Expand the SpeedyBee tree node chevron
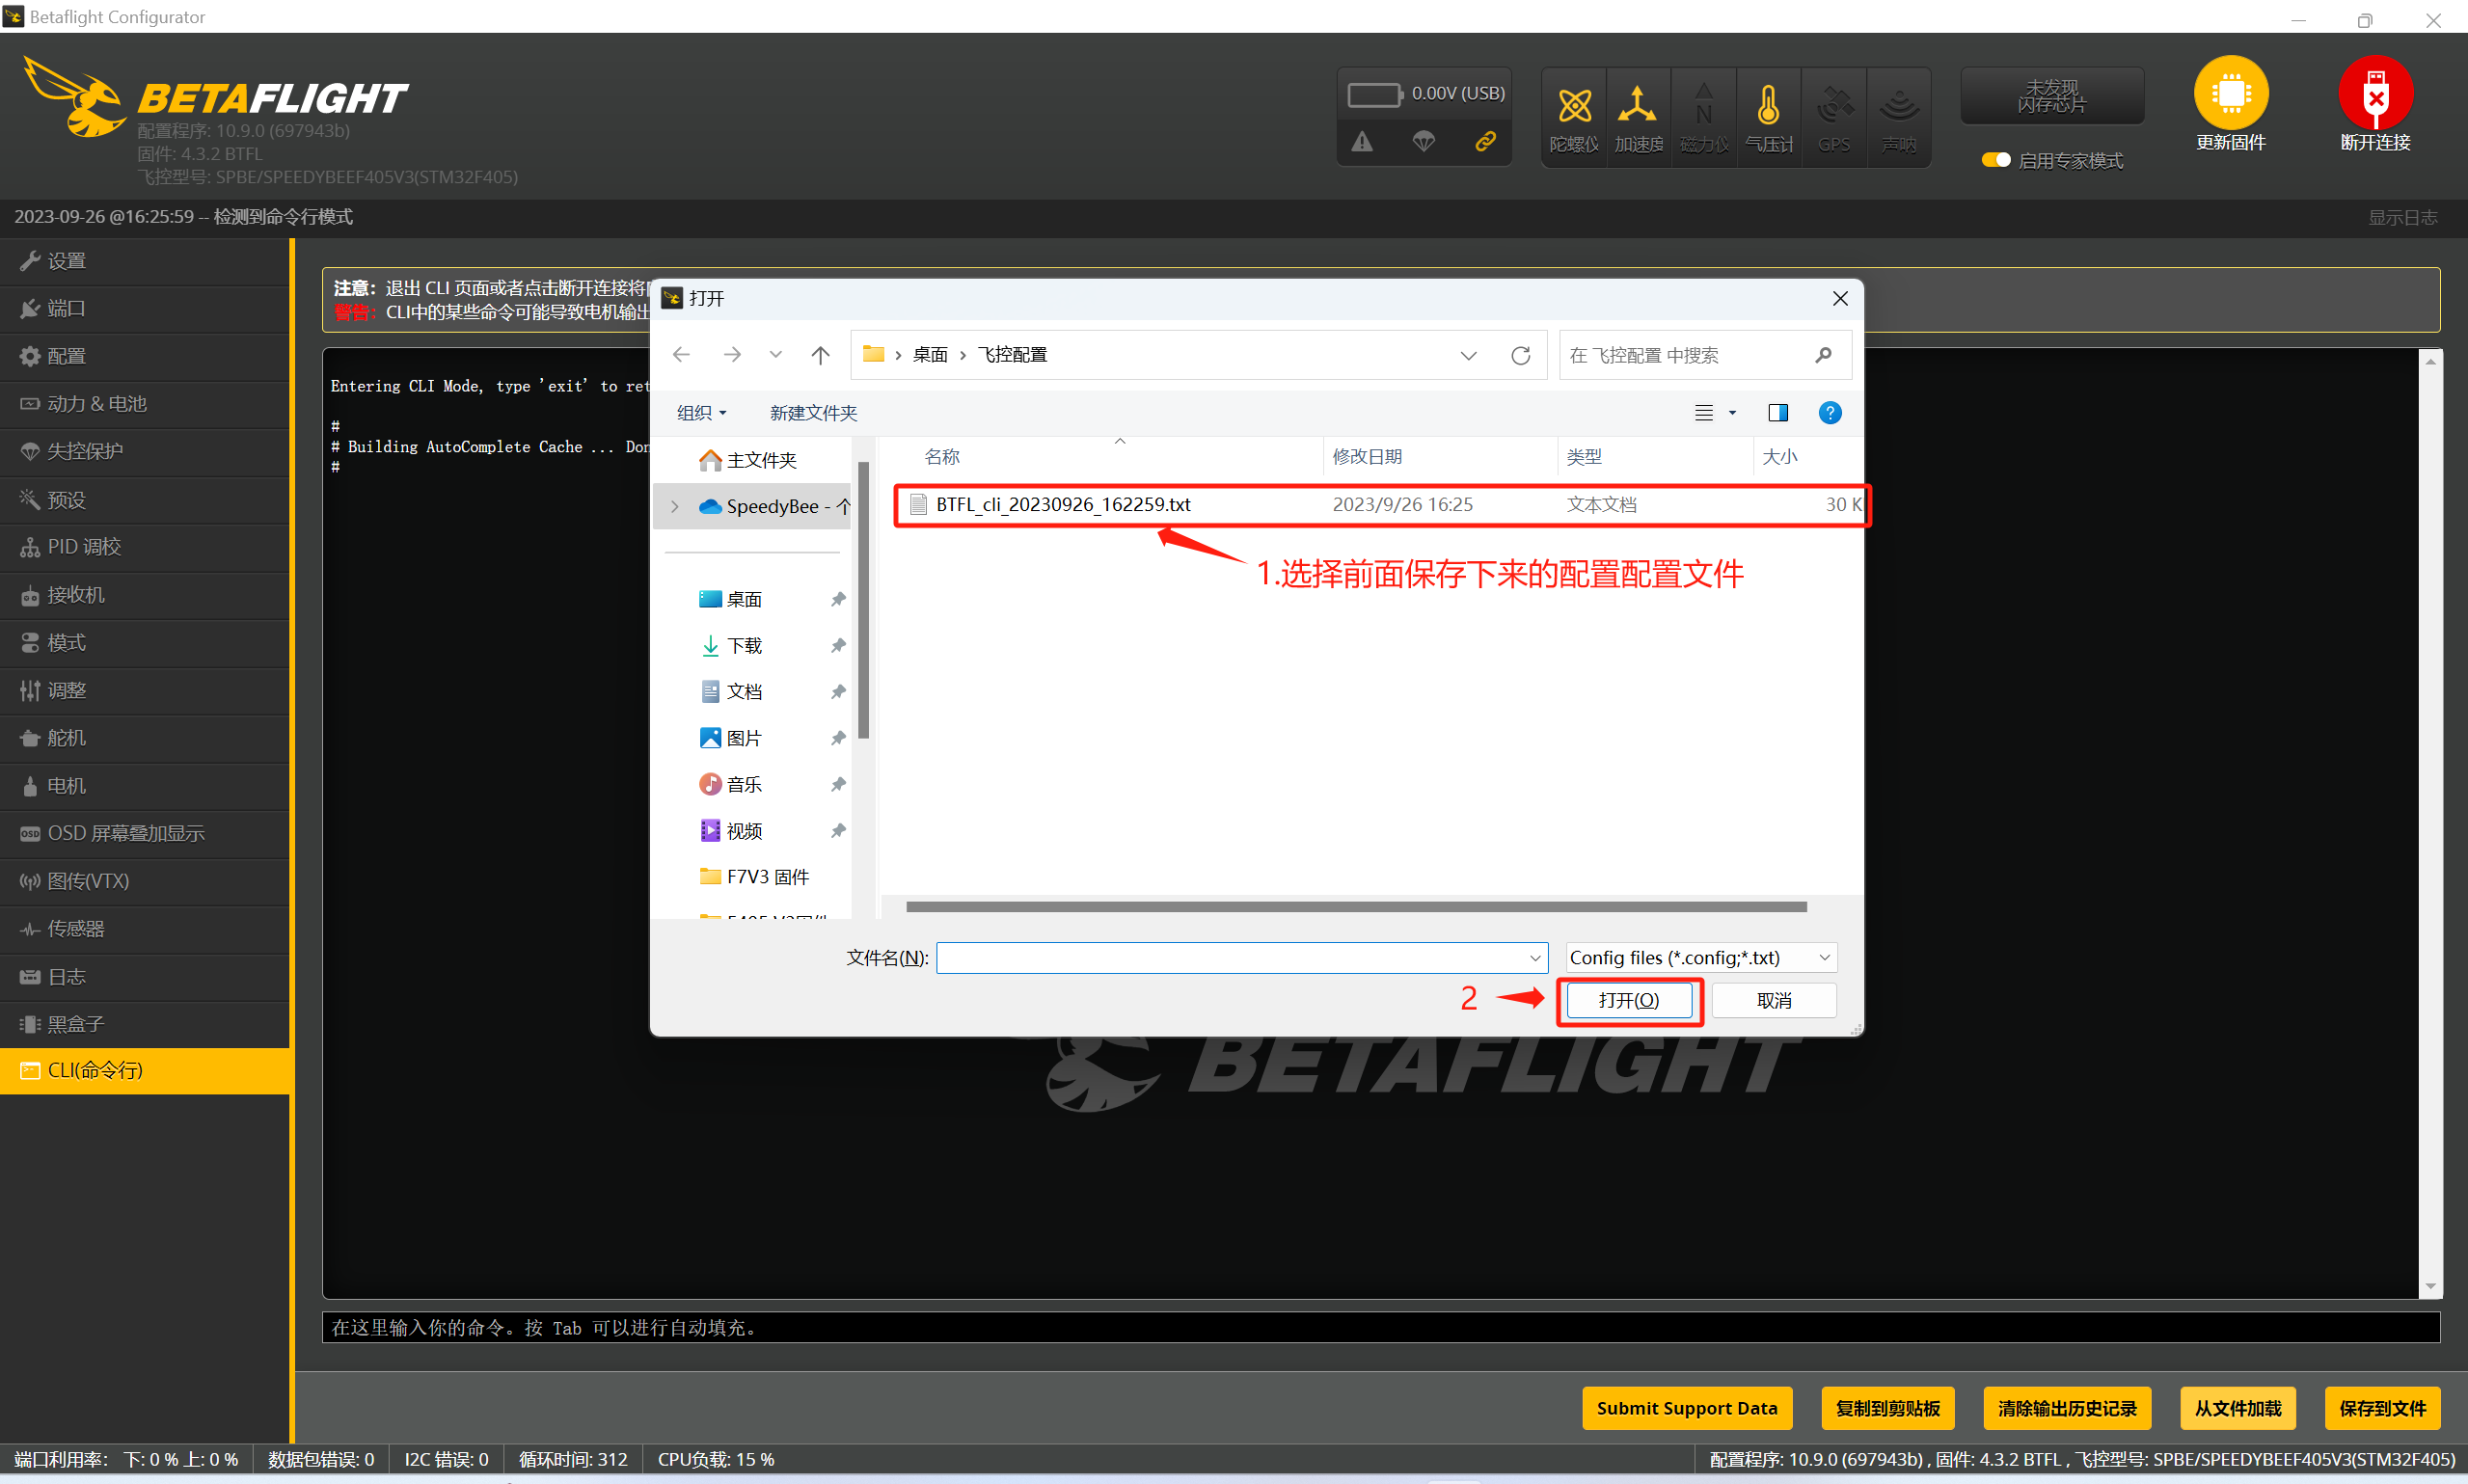 pos(675,507)
